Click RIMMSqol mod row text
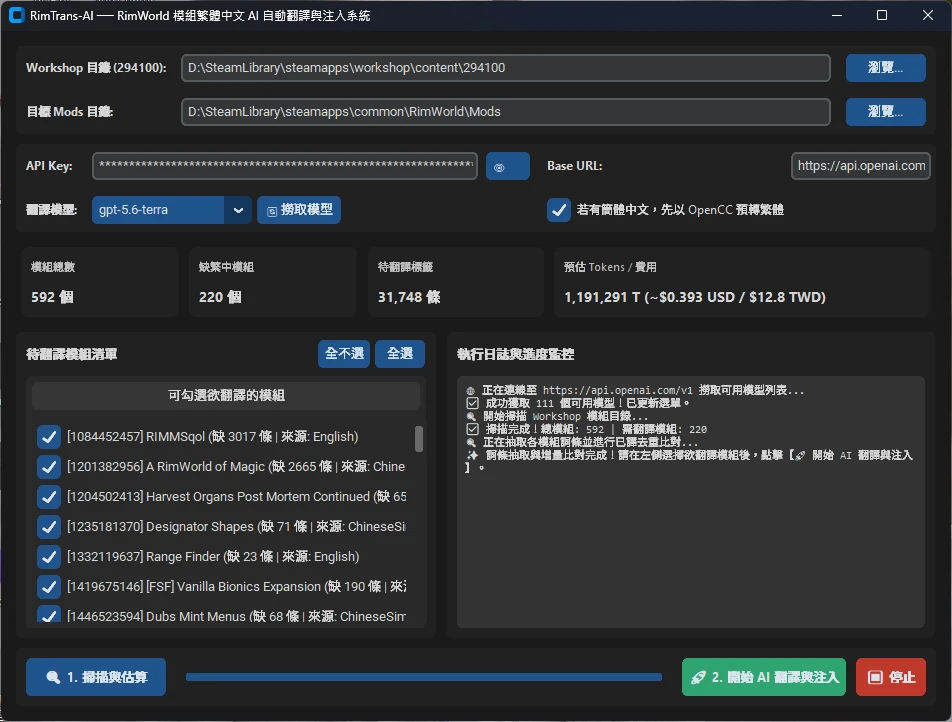This screenshot has height=722, width=952. point(212,437)
